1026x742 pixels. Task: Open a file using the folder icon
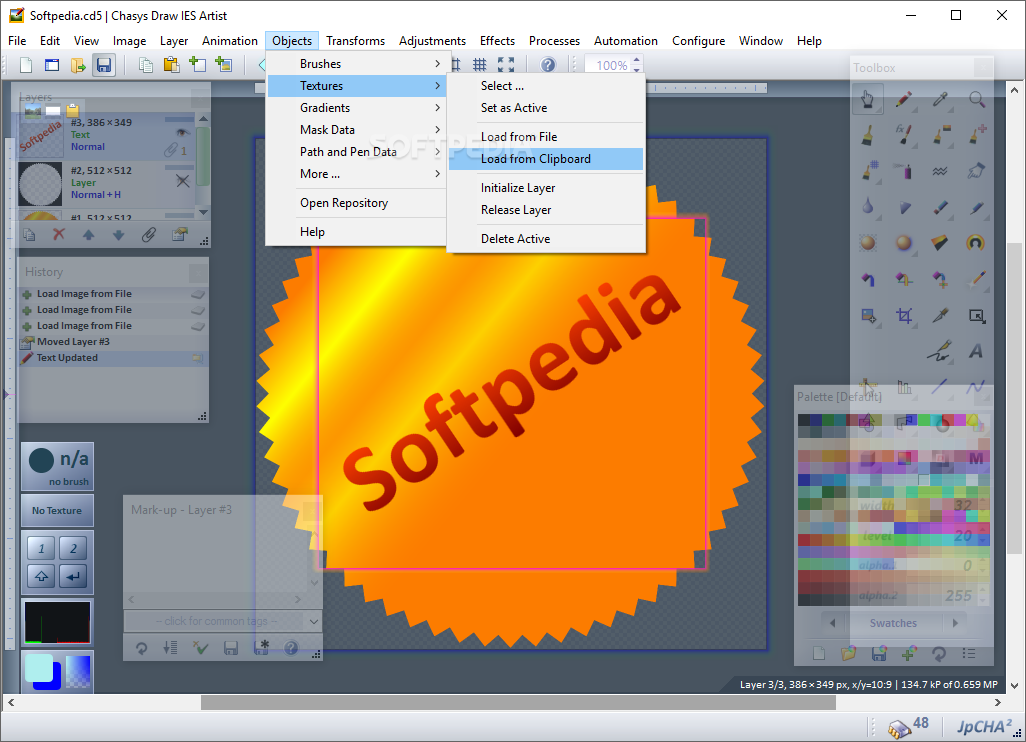(79, 65)
